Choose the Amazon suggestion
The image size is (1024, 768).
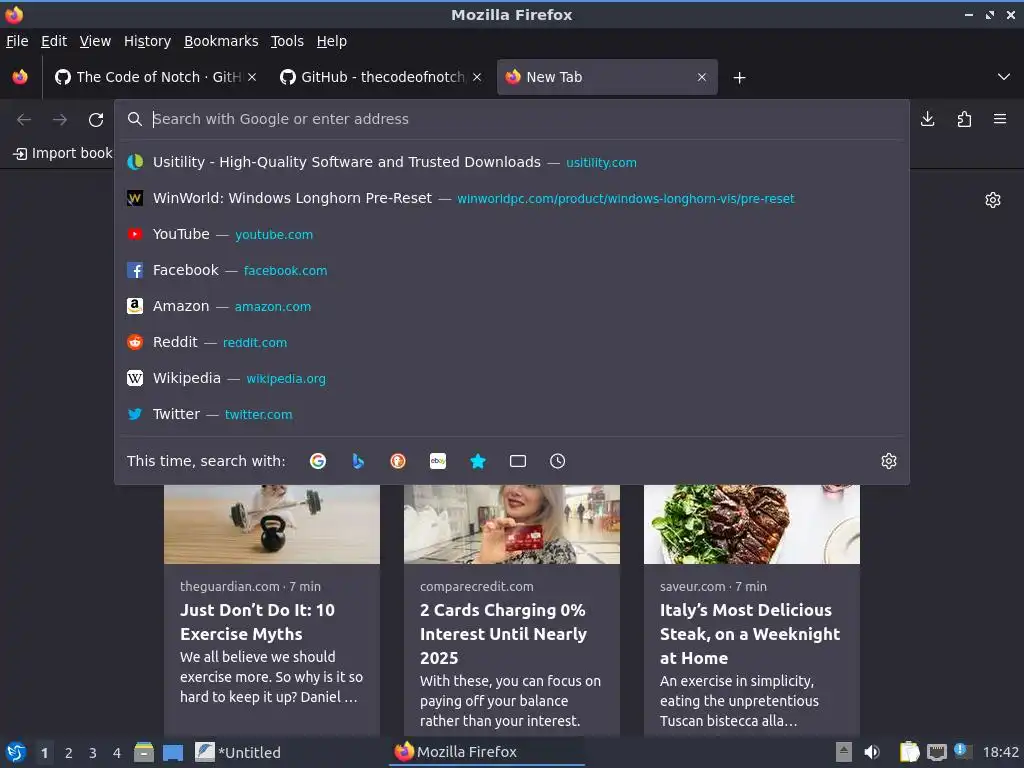(512, 306)
